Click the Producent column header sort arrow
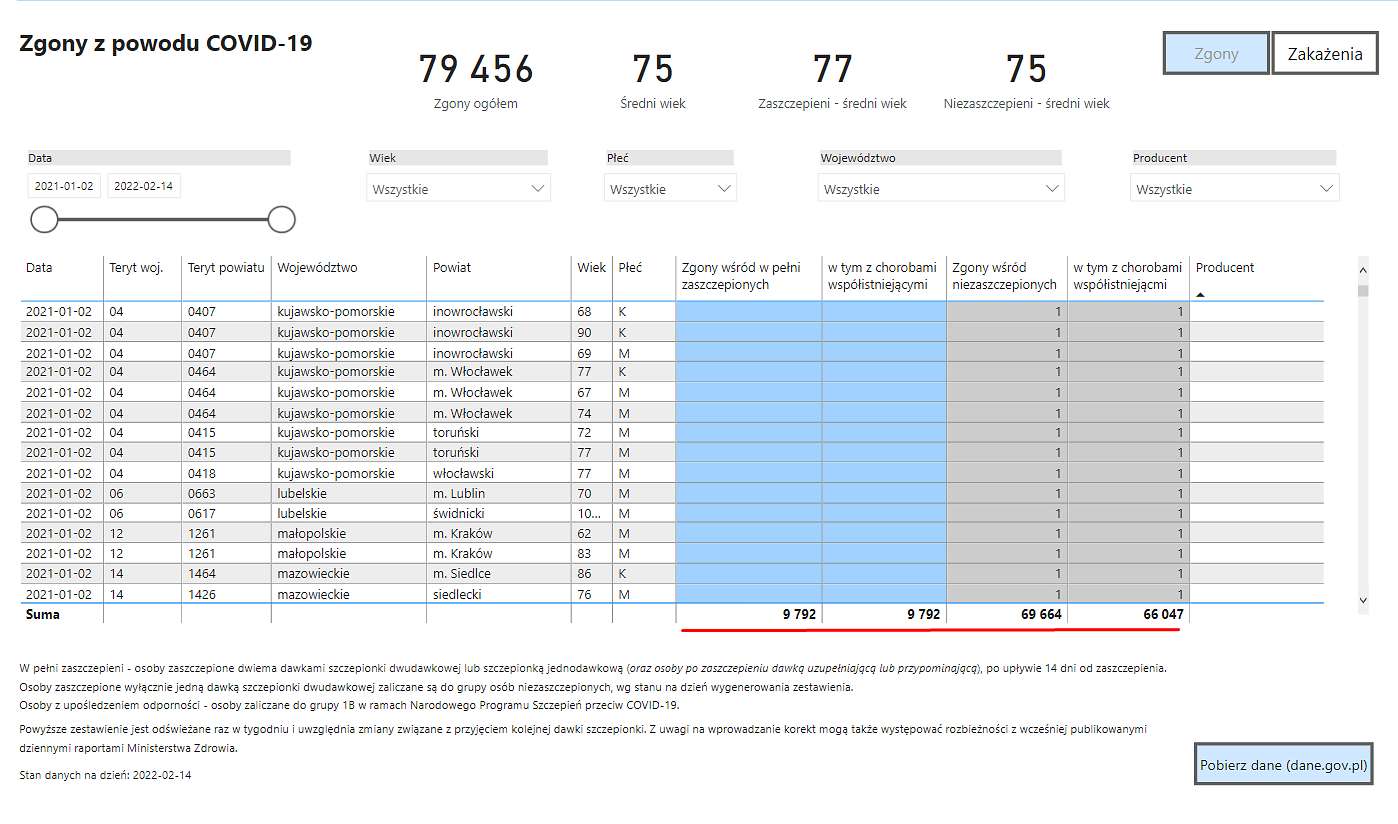Viewport: 1398px width, 824px height. pos(1200,295)
